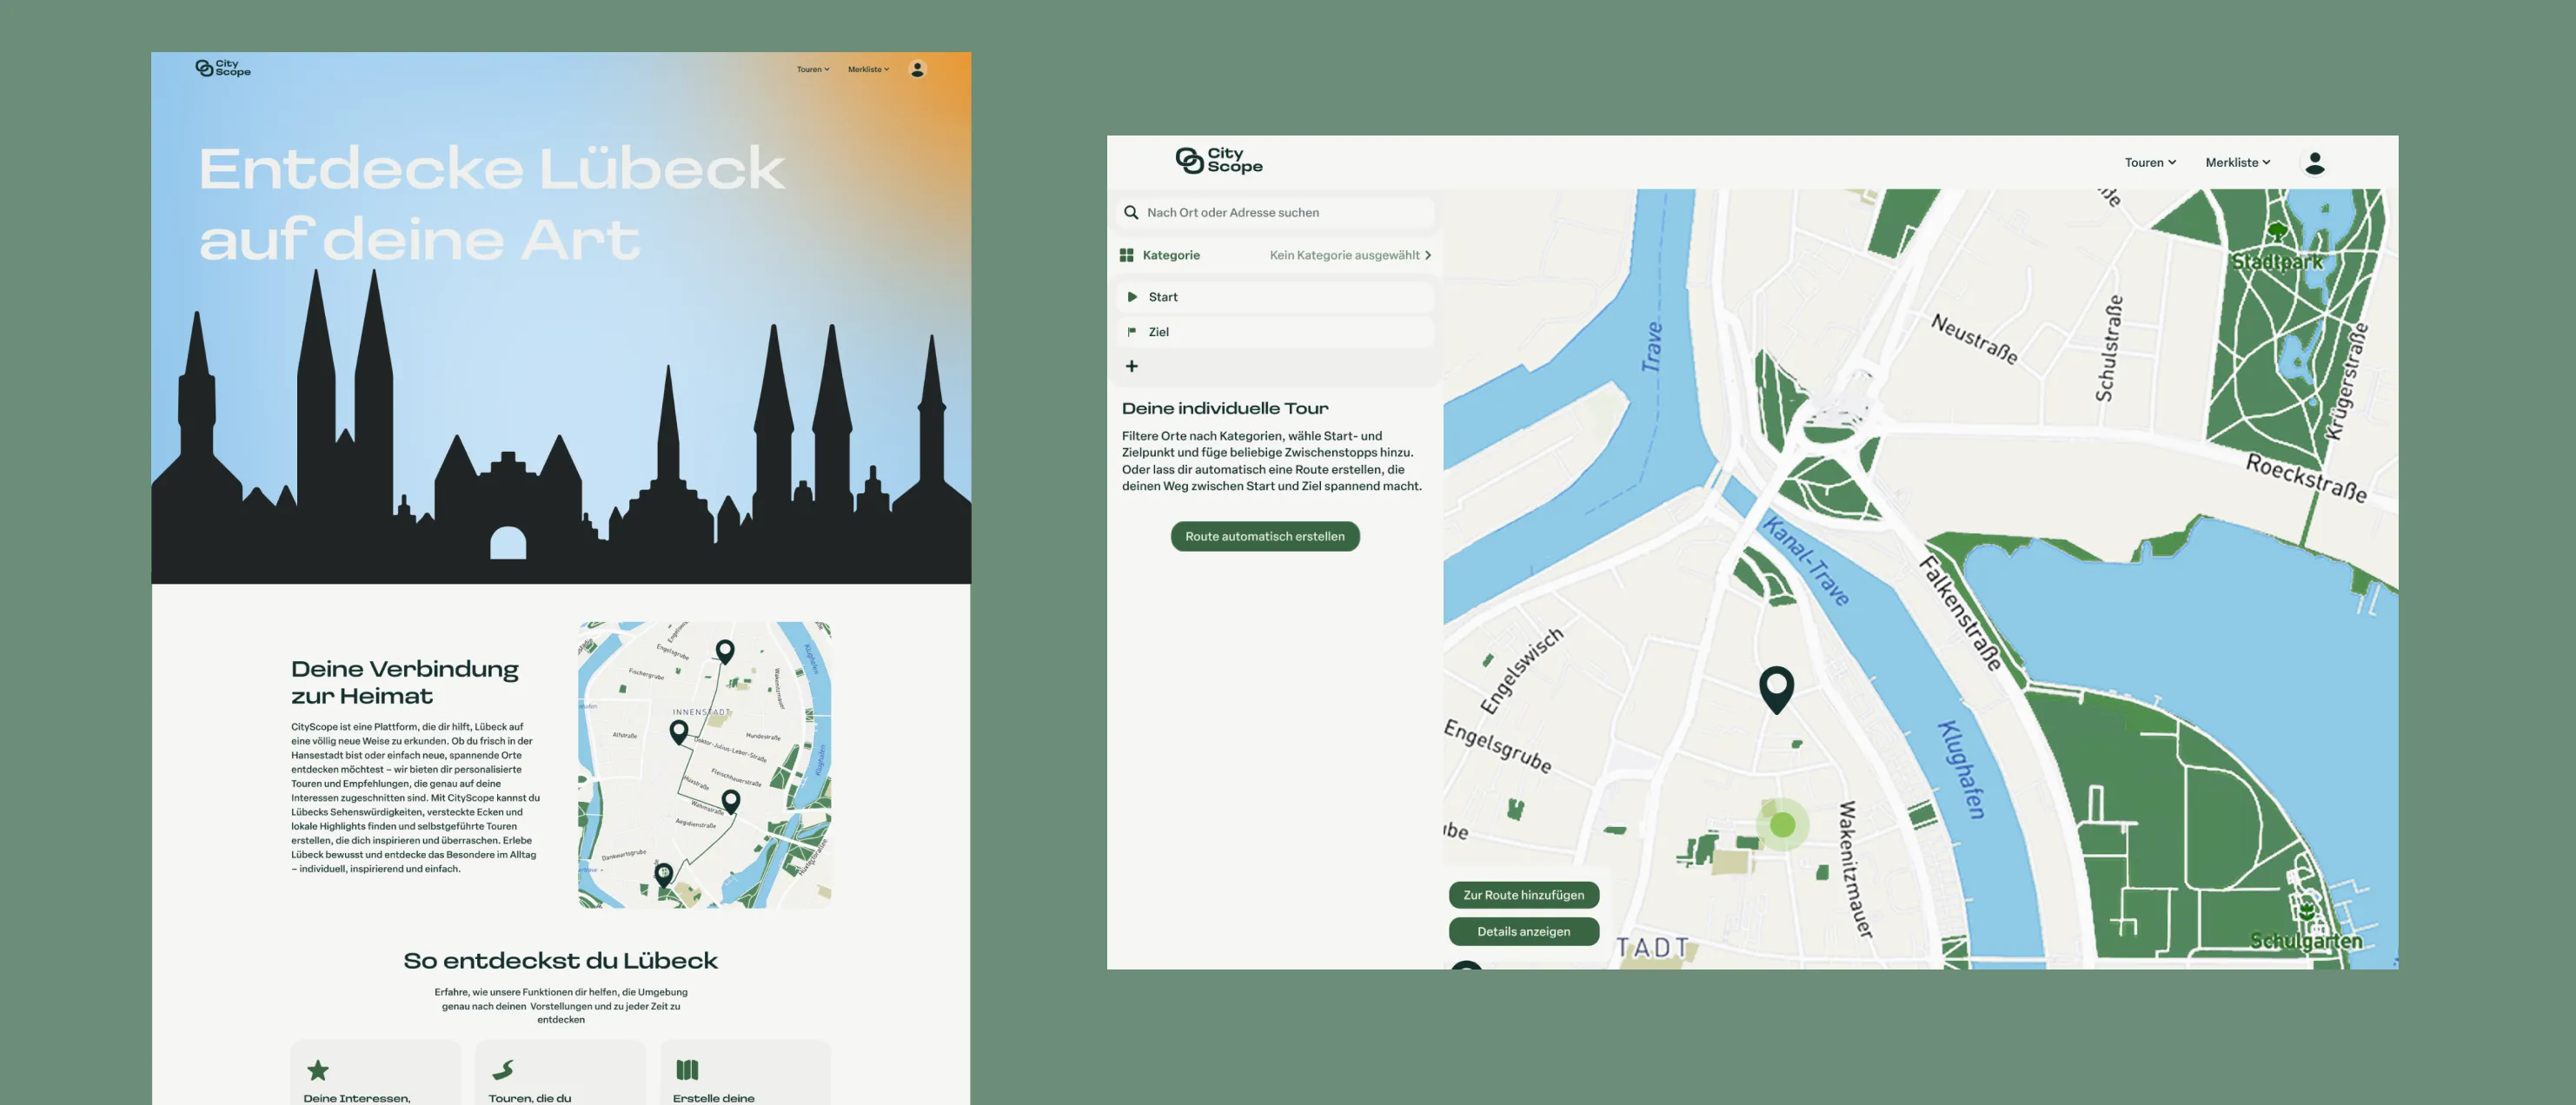The width and height of the screenshot is (2576, 1105).
Task: Click the route icon on the Touren card
Action: pyautogui.click(x=503, y=1070)
